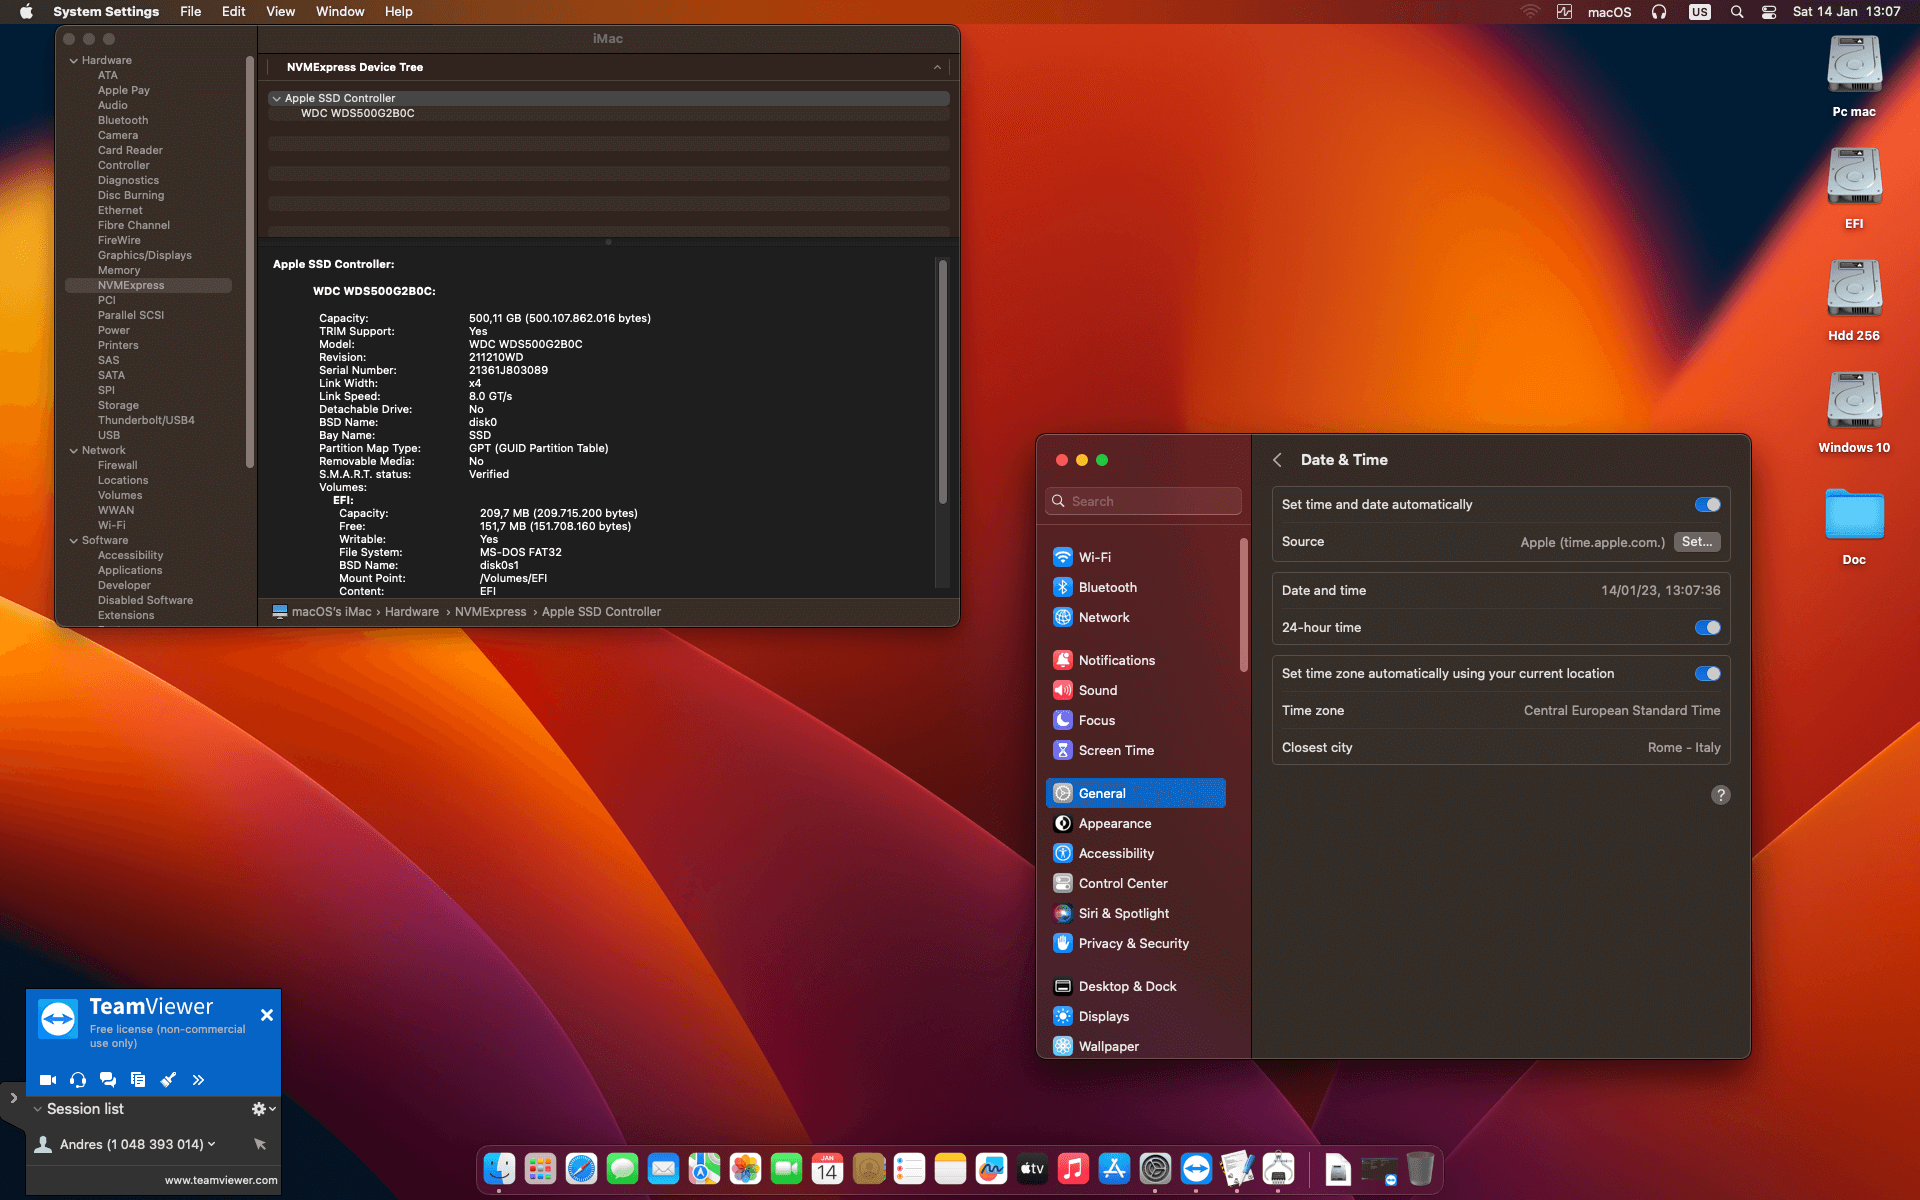Open the TeamViewer chat tool
This screenshot has width=1920, height=1200.
(x=107, y=1080)
